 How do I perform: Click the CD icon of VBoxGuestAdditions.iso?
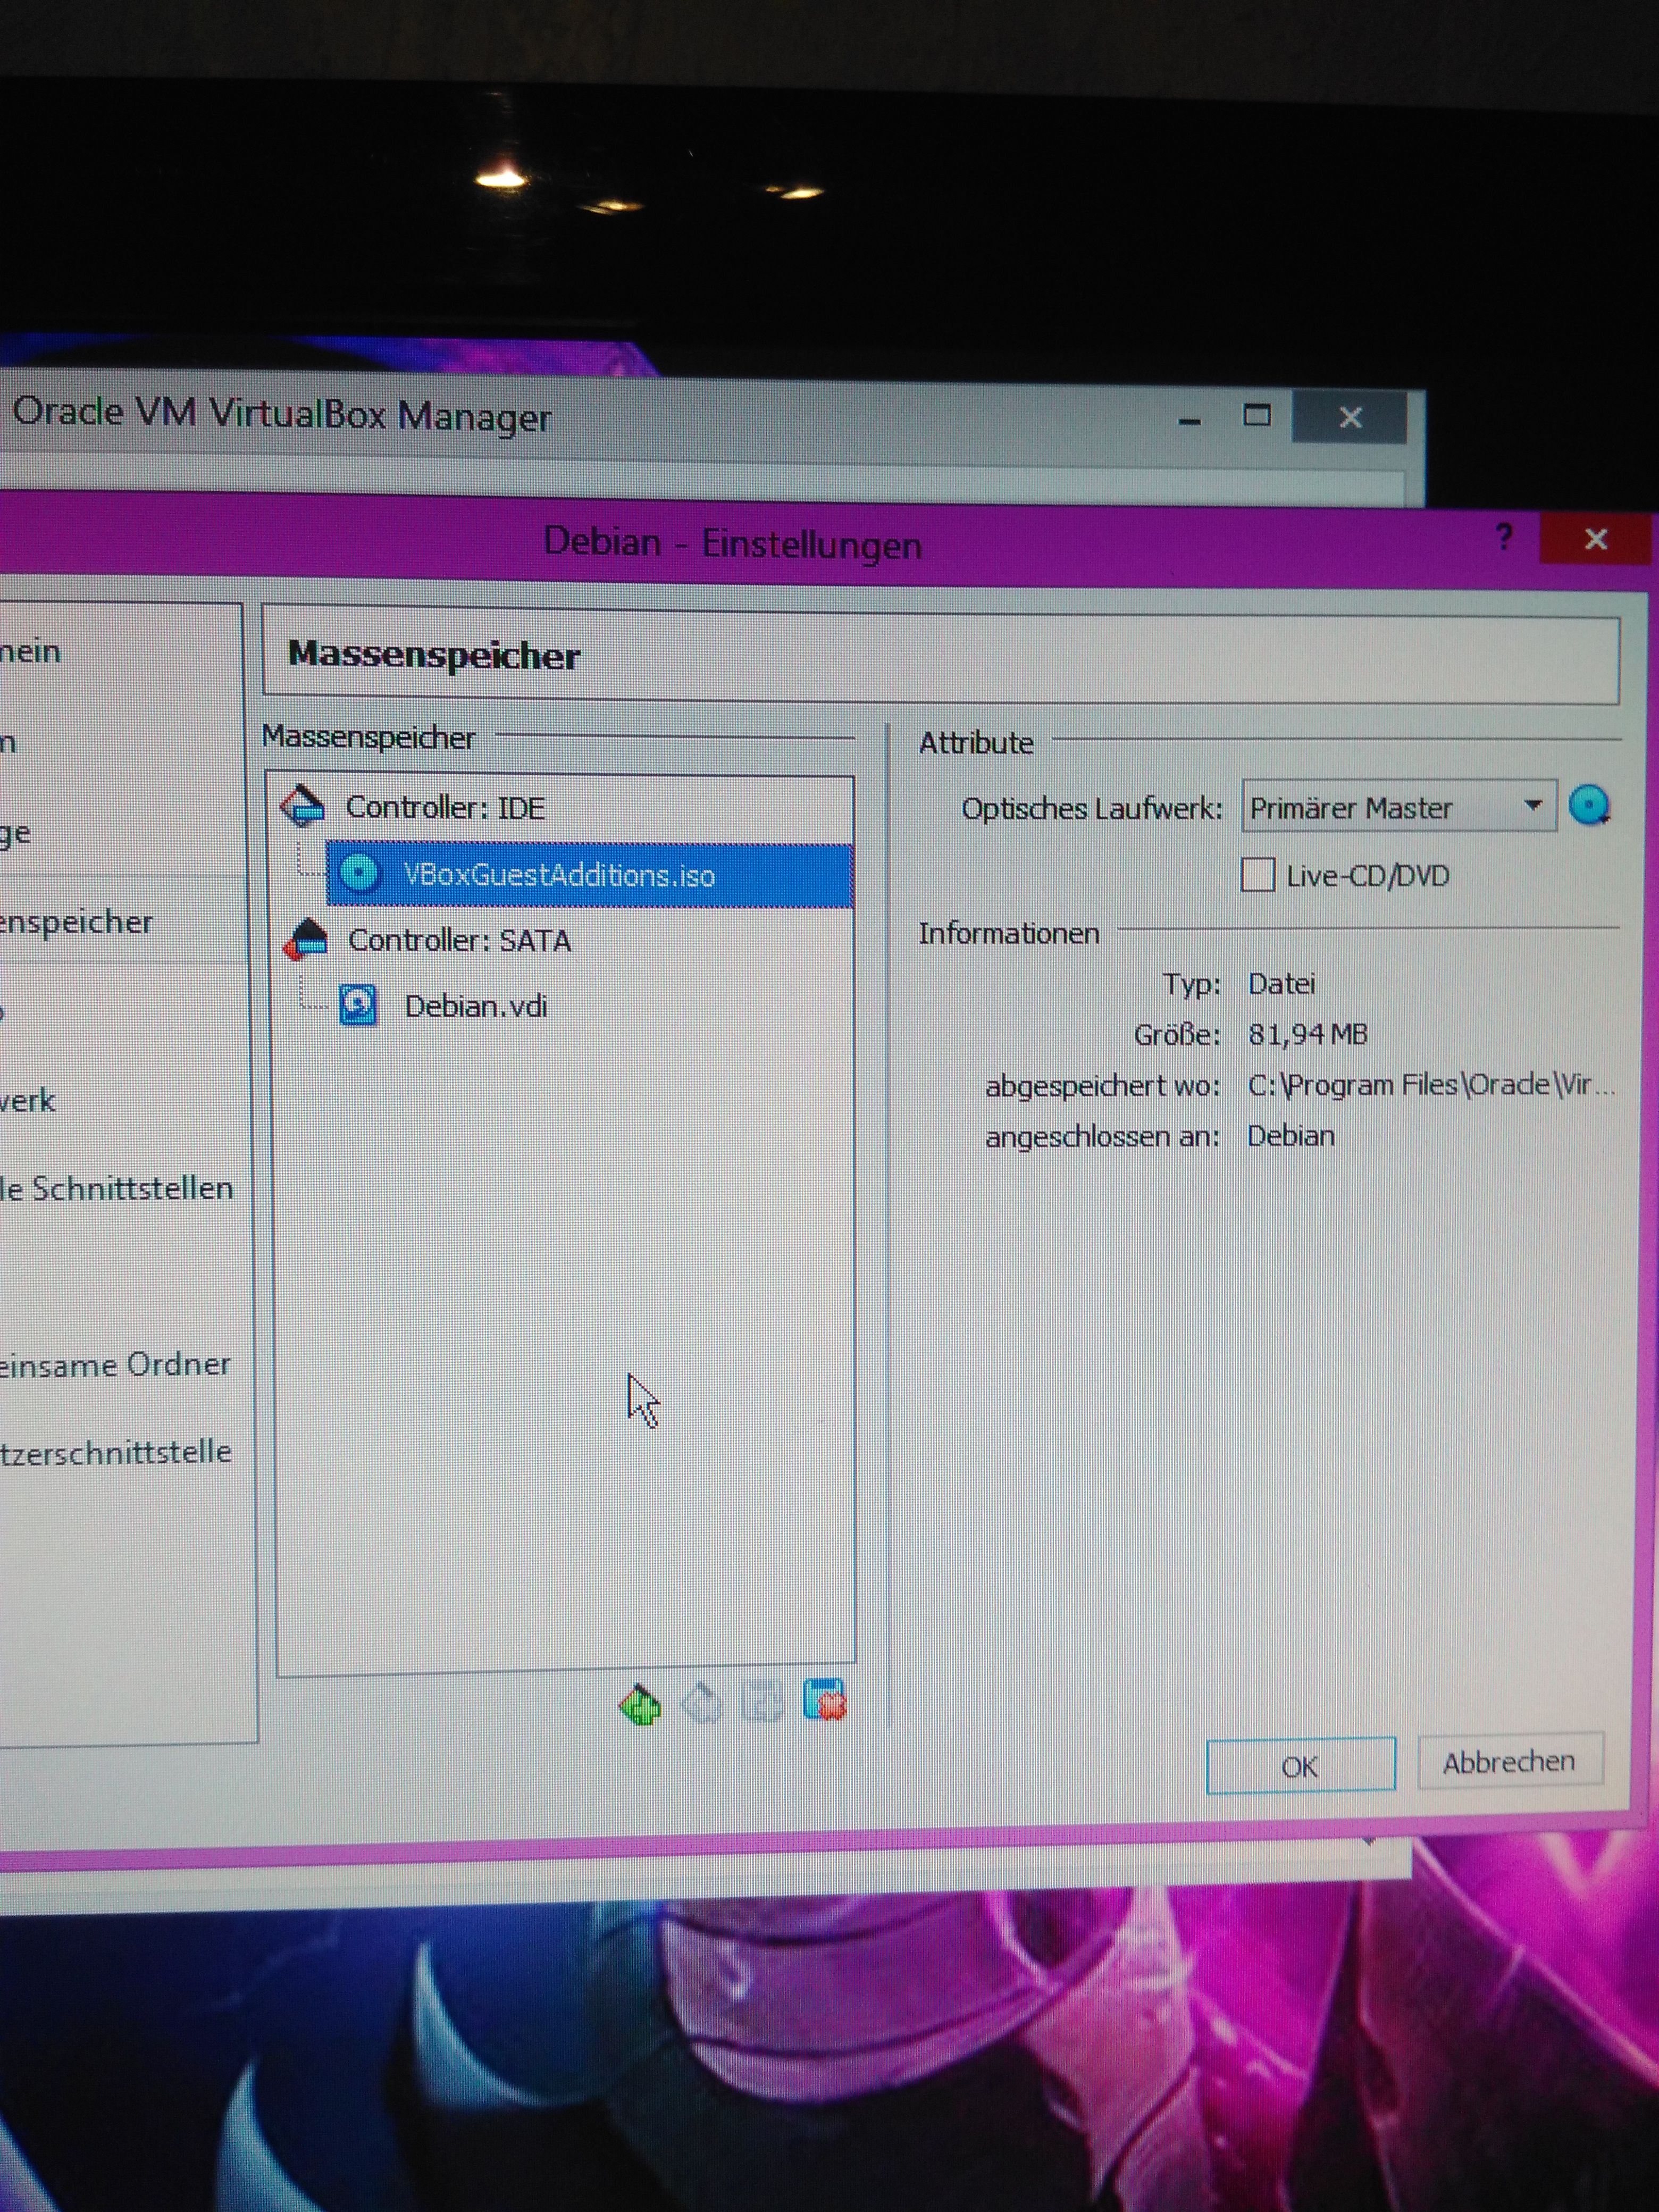point(359,873)
